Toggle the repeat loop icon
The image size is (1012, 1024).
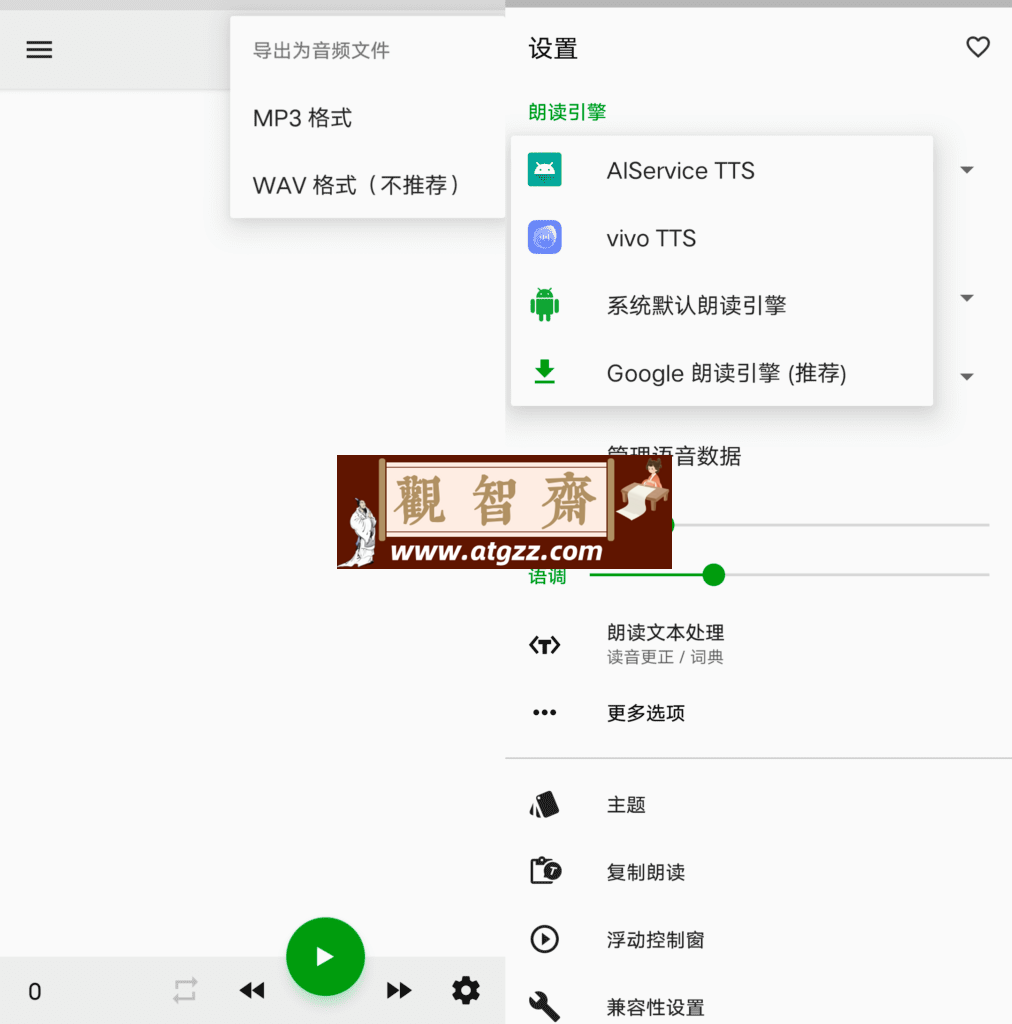pyautogui.click(x=185, y=991)
